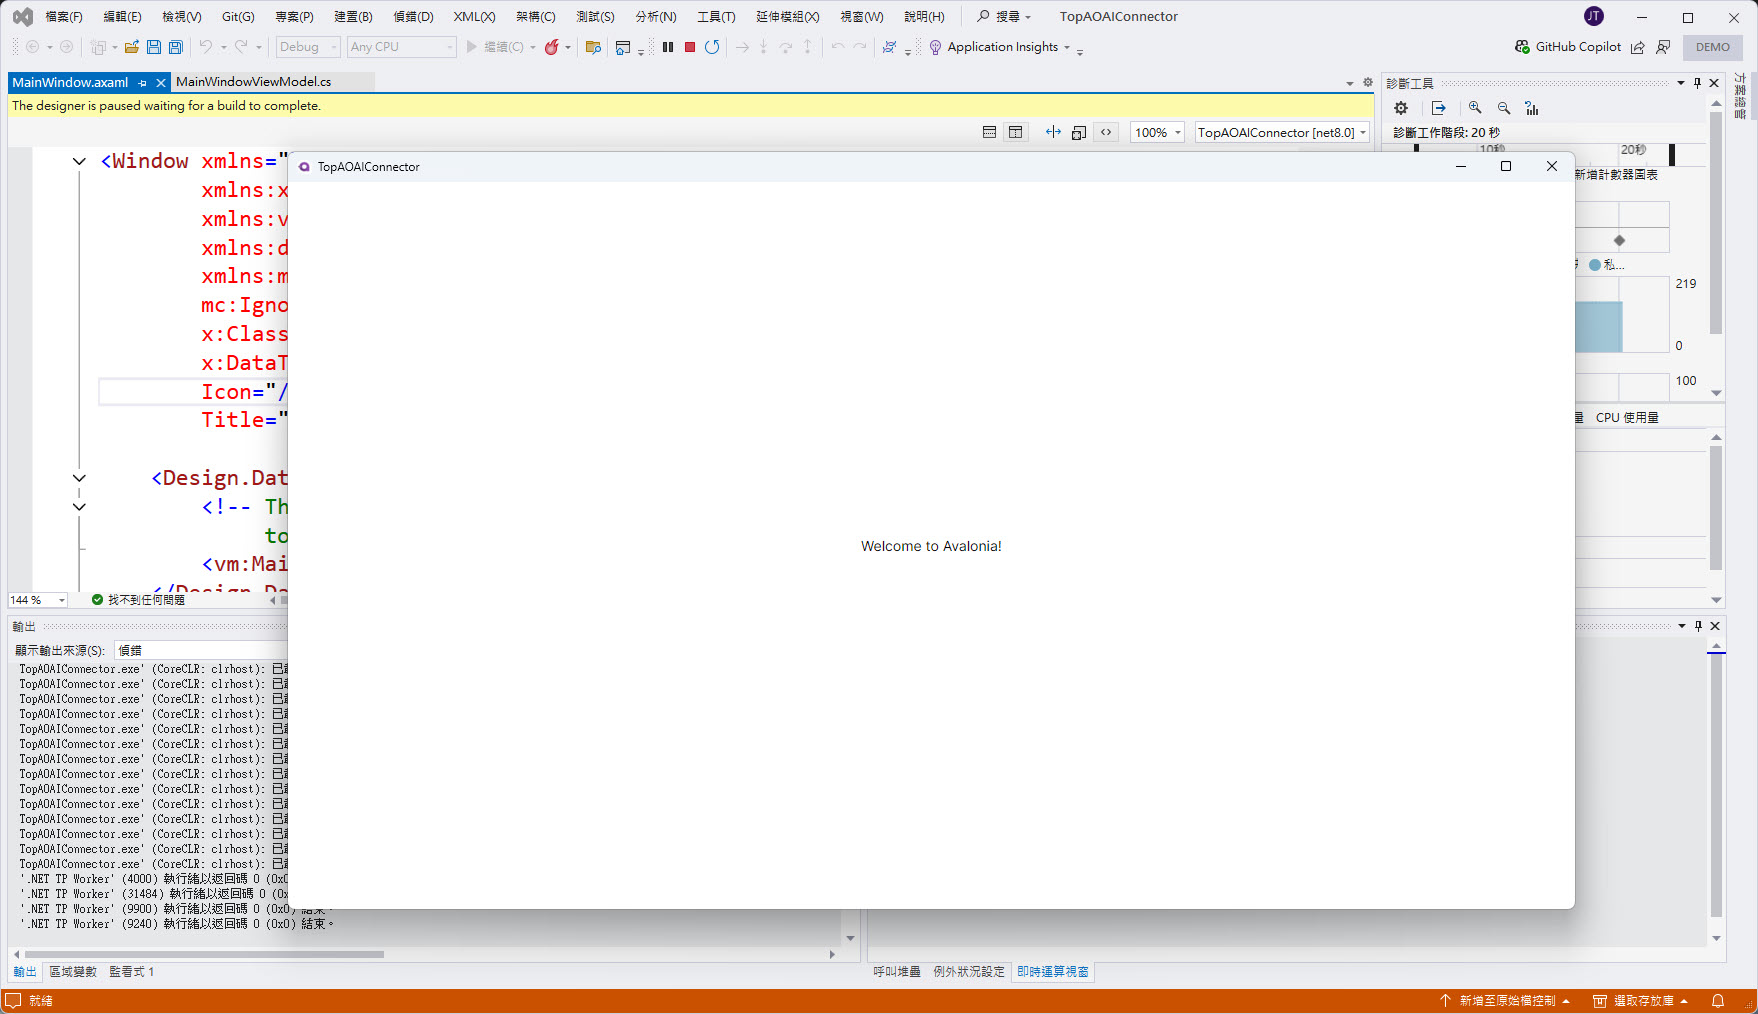Open the editor settings gear beside the tabs
The width and height of the screenshot is (1758, 1014).
click(1368, 82)
